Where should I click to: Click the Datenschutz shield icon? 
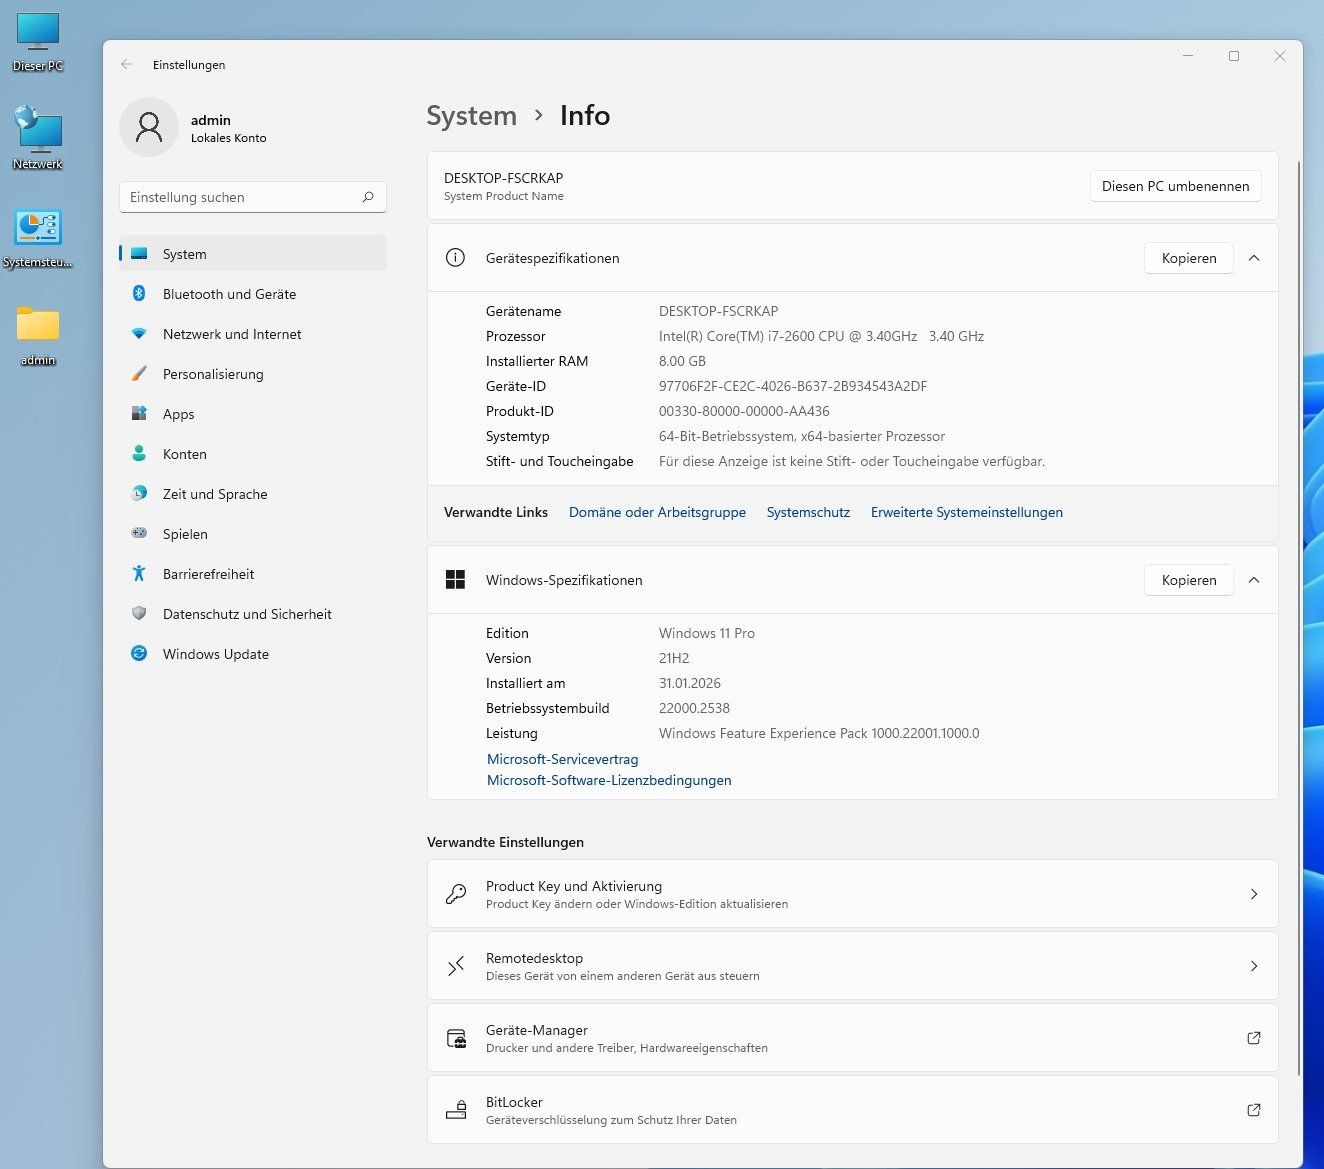139,614
